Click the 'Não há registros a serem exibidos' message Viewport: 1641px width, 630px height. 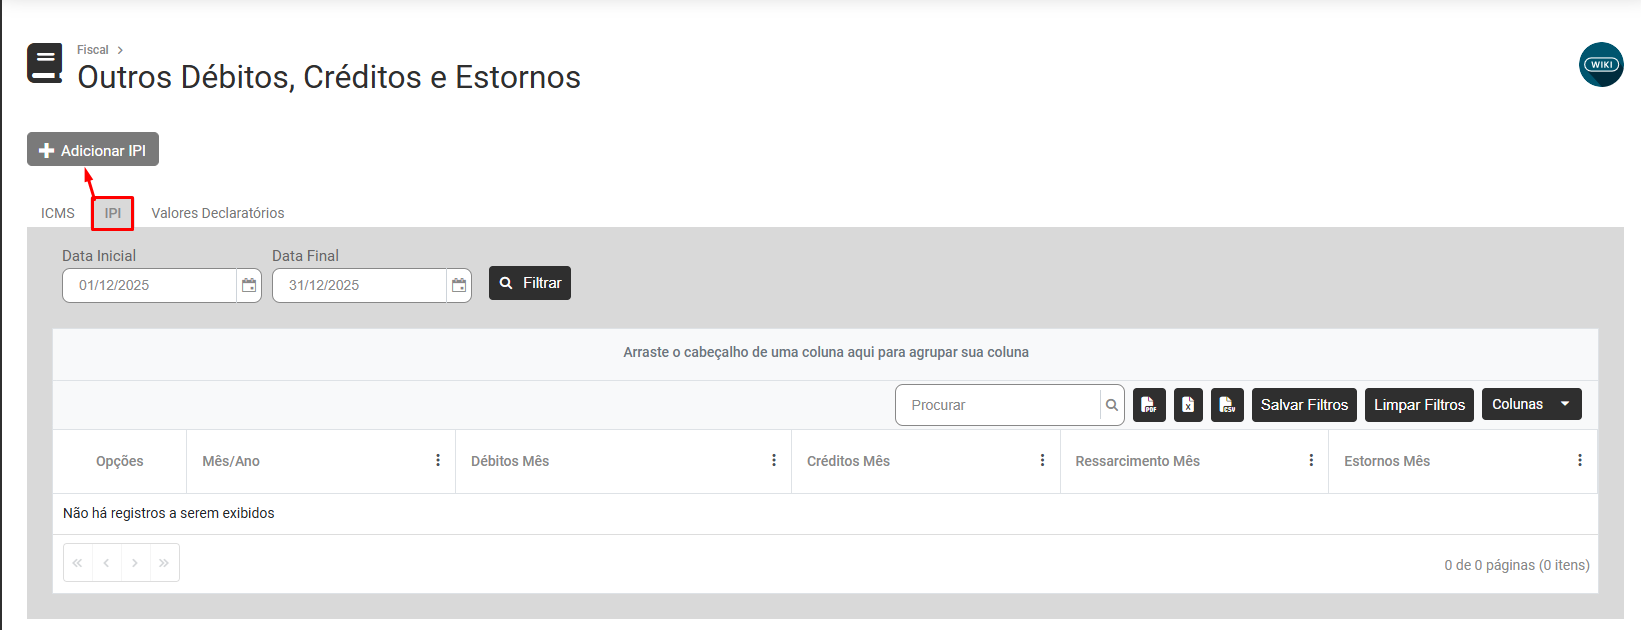click(169, 513)
